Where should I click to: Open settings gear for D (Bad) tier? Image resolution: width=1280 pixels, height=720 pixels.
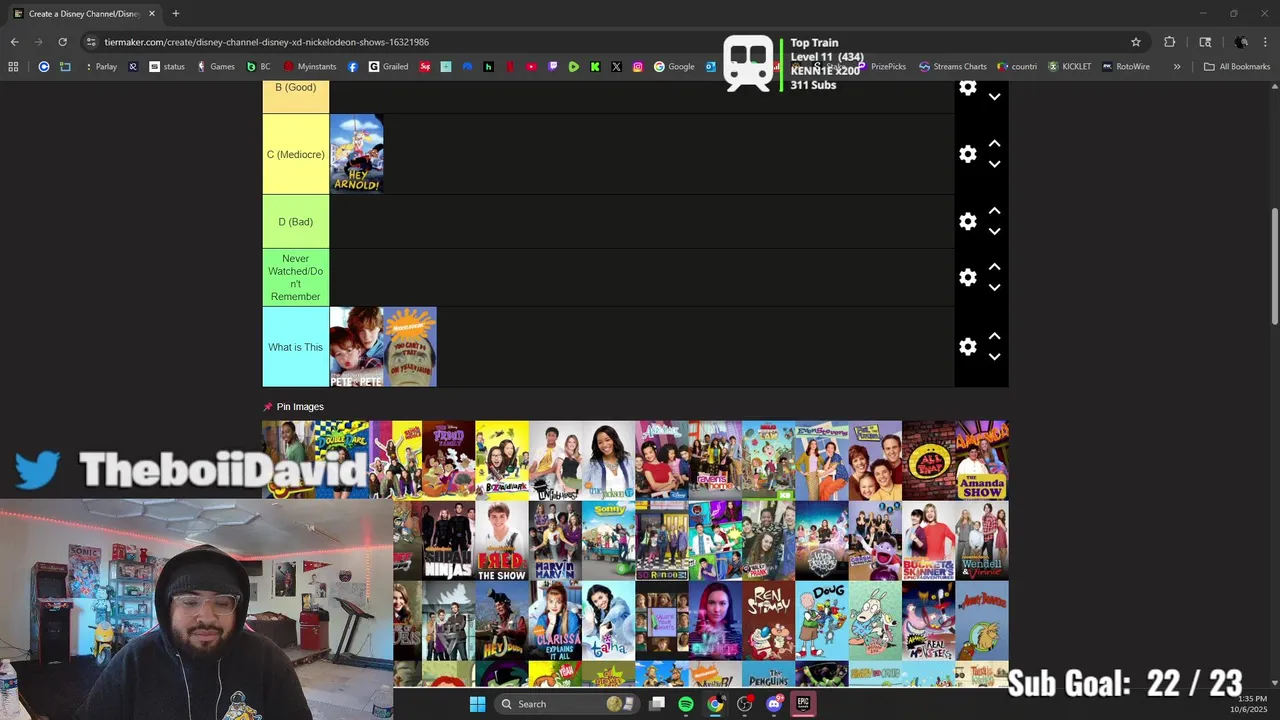967,221
